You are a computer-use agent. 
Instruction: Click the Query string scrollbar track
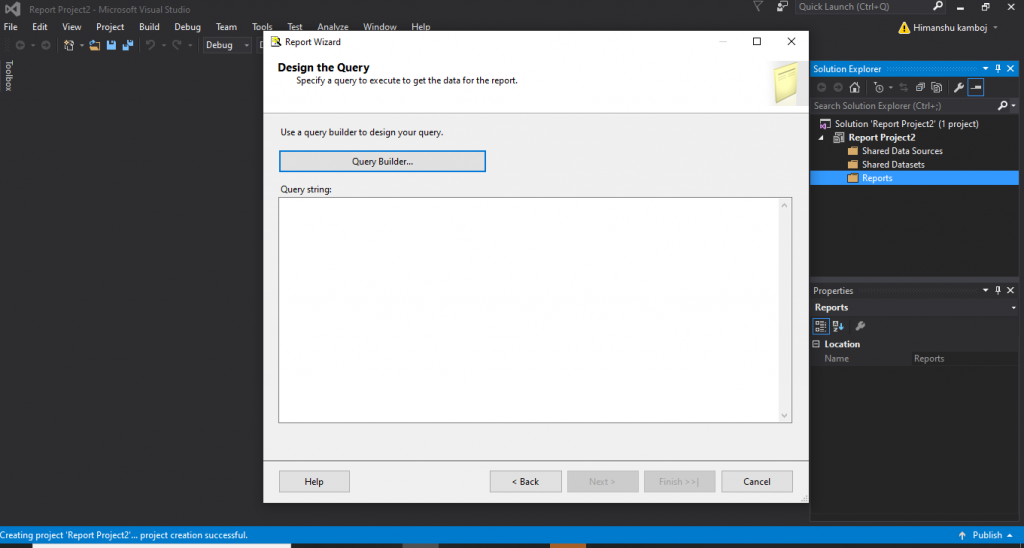coord(784,310)
